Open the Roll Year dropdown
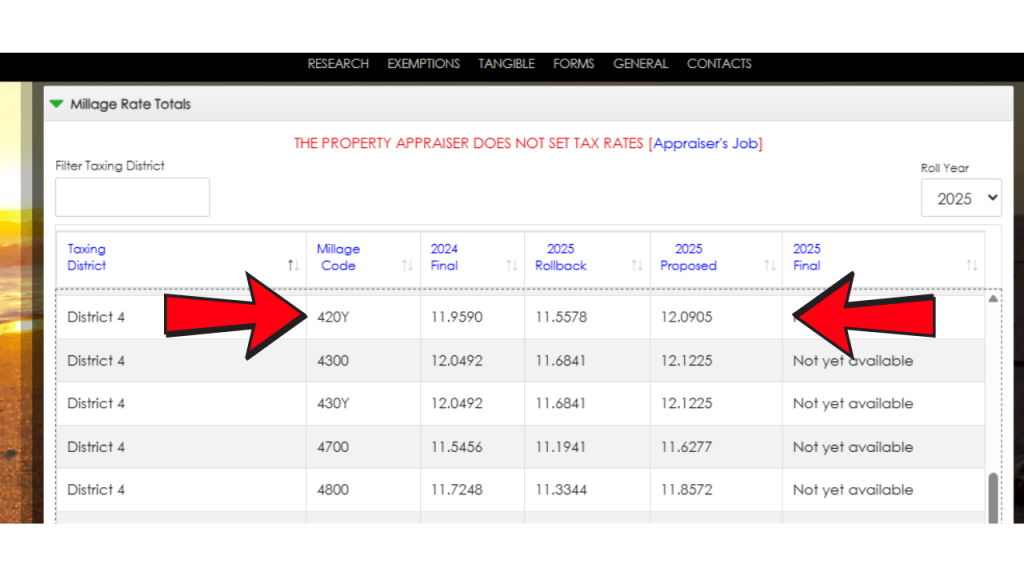The width and height of the screenshot is (1024, 576). tap(961, 198)
